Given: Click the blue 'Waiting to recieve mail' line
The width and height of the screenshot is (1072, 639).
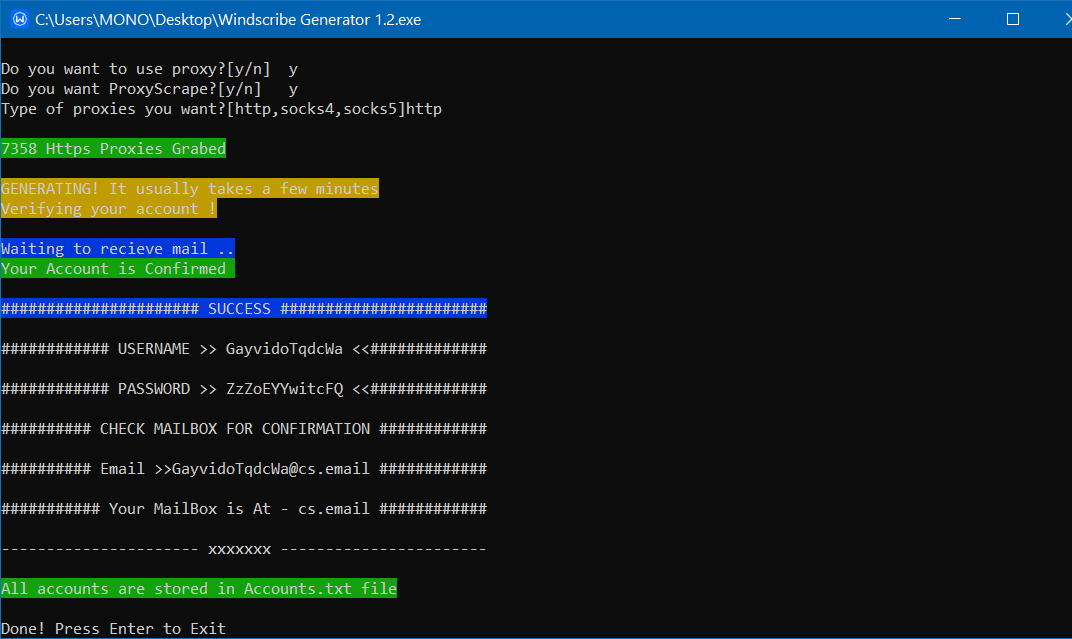Looking at the screenshot, I should click(117, 249).
